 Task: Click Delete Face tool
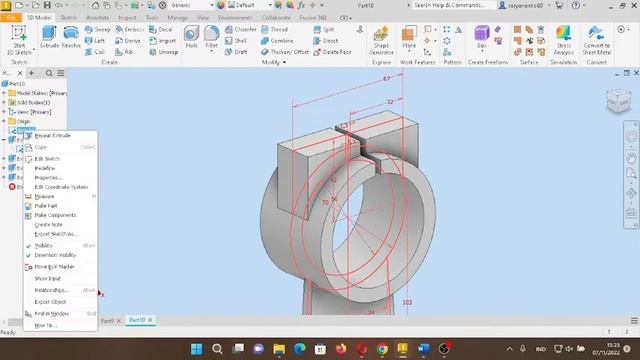[332, 52]
